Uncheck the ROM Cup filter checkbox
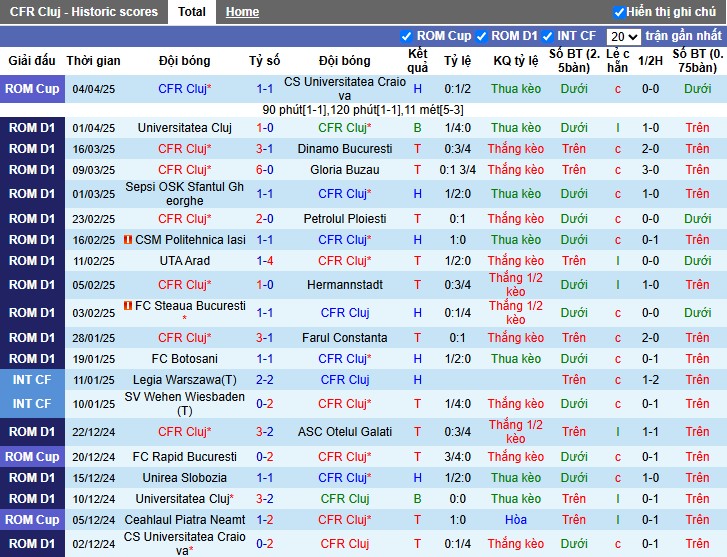 pyautogui.click(x=406, y=36)
